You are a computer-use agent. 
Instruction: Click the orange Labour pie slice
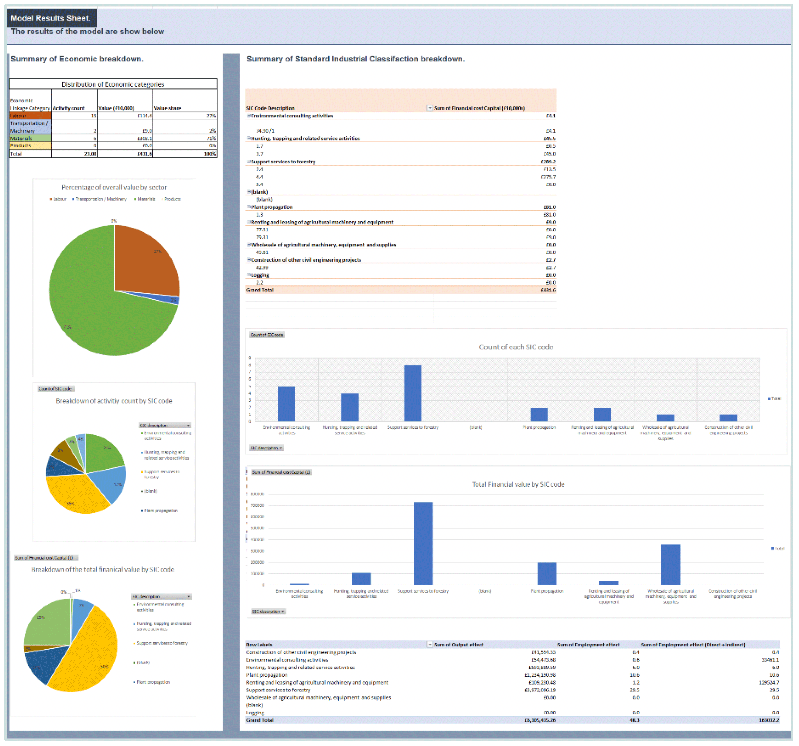[145, 260]
